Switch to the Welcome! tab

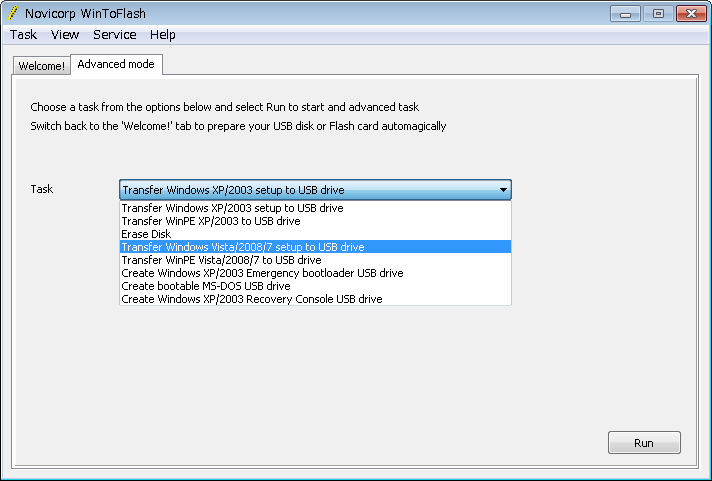click(x=42, y=66)
